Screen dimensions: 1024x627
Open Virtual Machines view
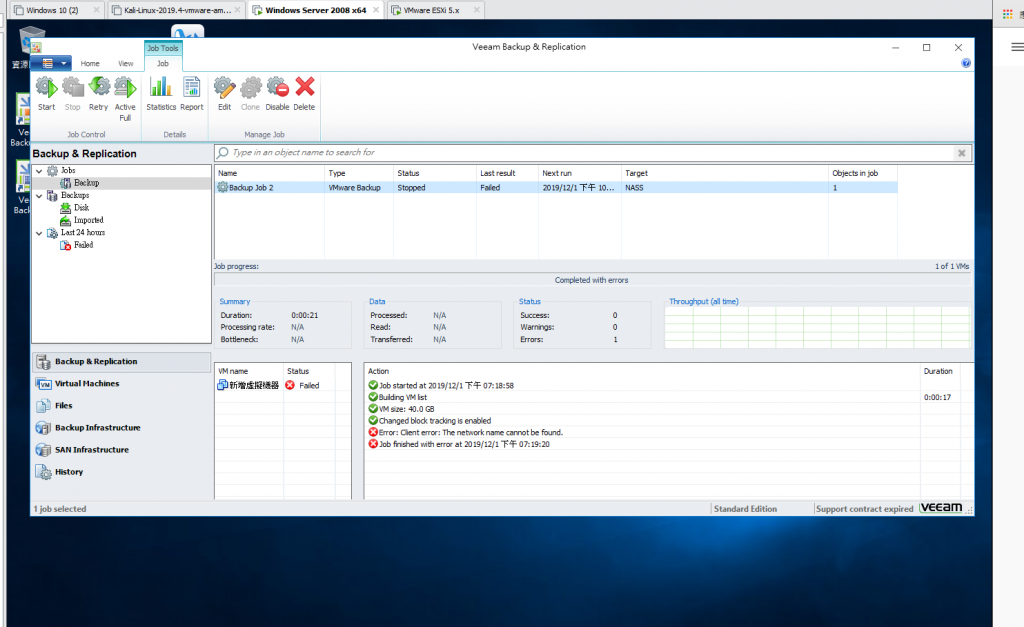tap(121, 384)
